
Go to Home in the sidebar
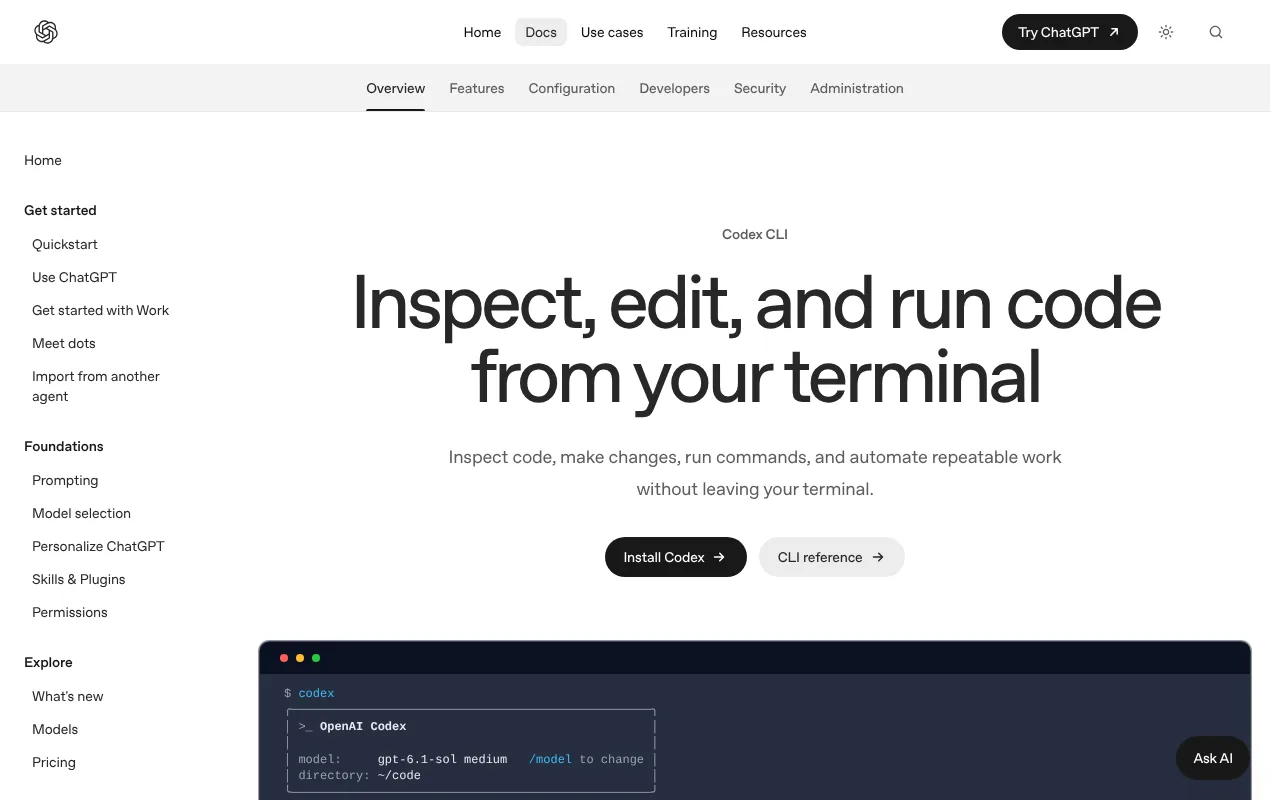click(43, 160)
